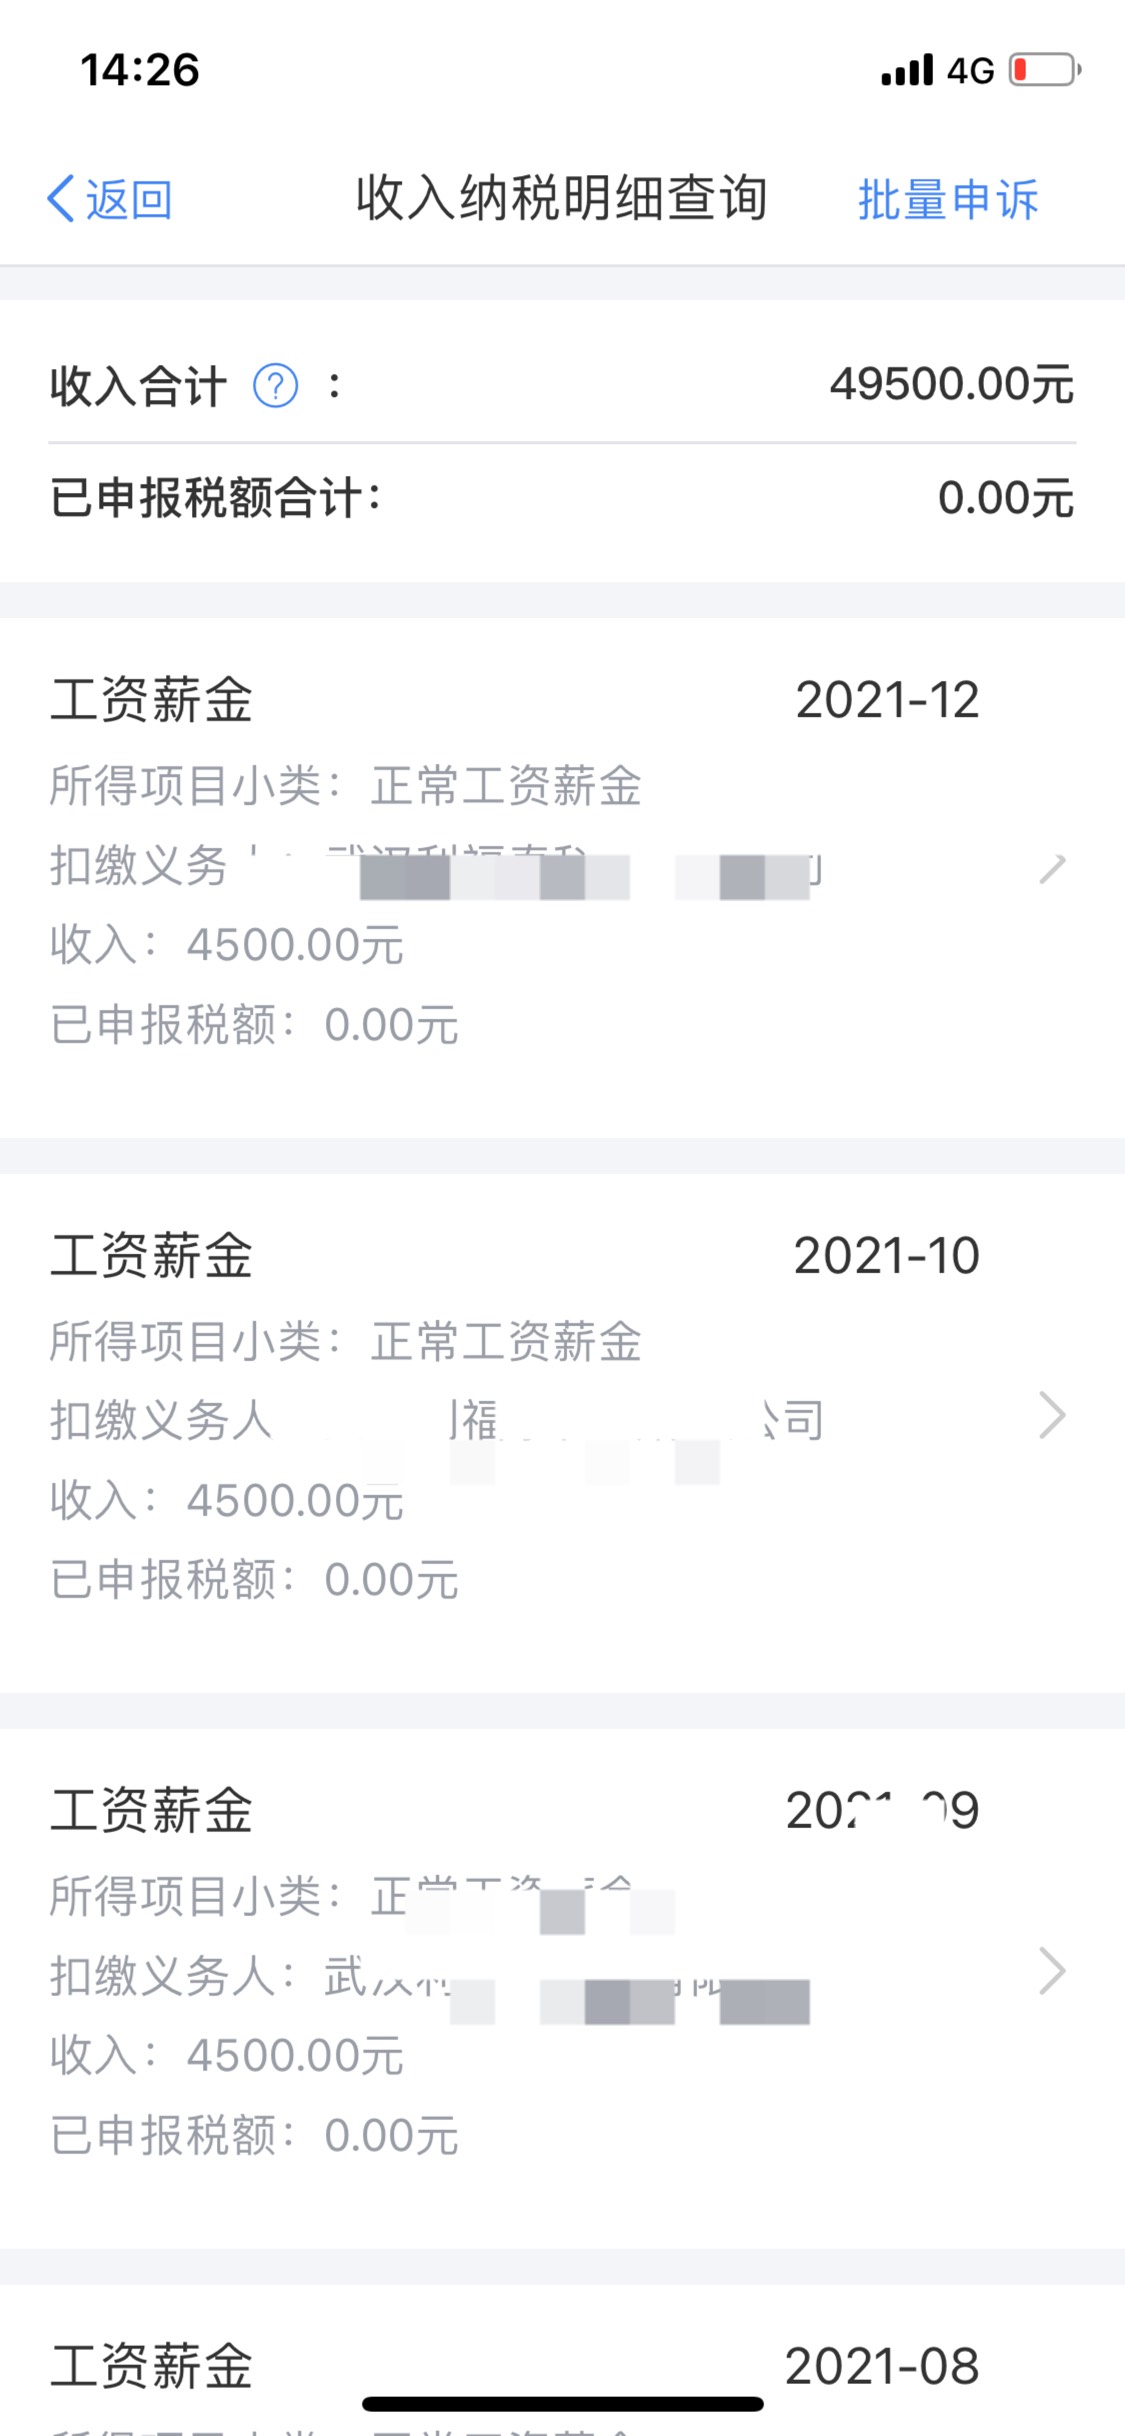Expand the 2021-10 salary record chevron
The image size is (1125, 2436).
(x=1053, y=1415)
